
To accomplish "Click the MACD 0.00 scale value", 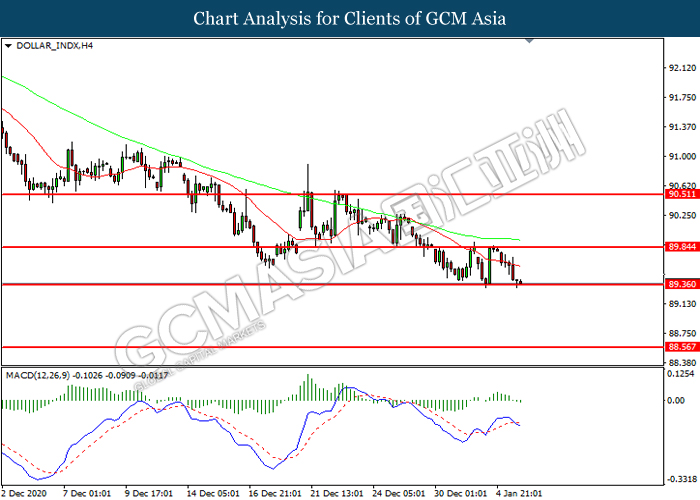I will tap(676, 400).
